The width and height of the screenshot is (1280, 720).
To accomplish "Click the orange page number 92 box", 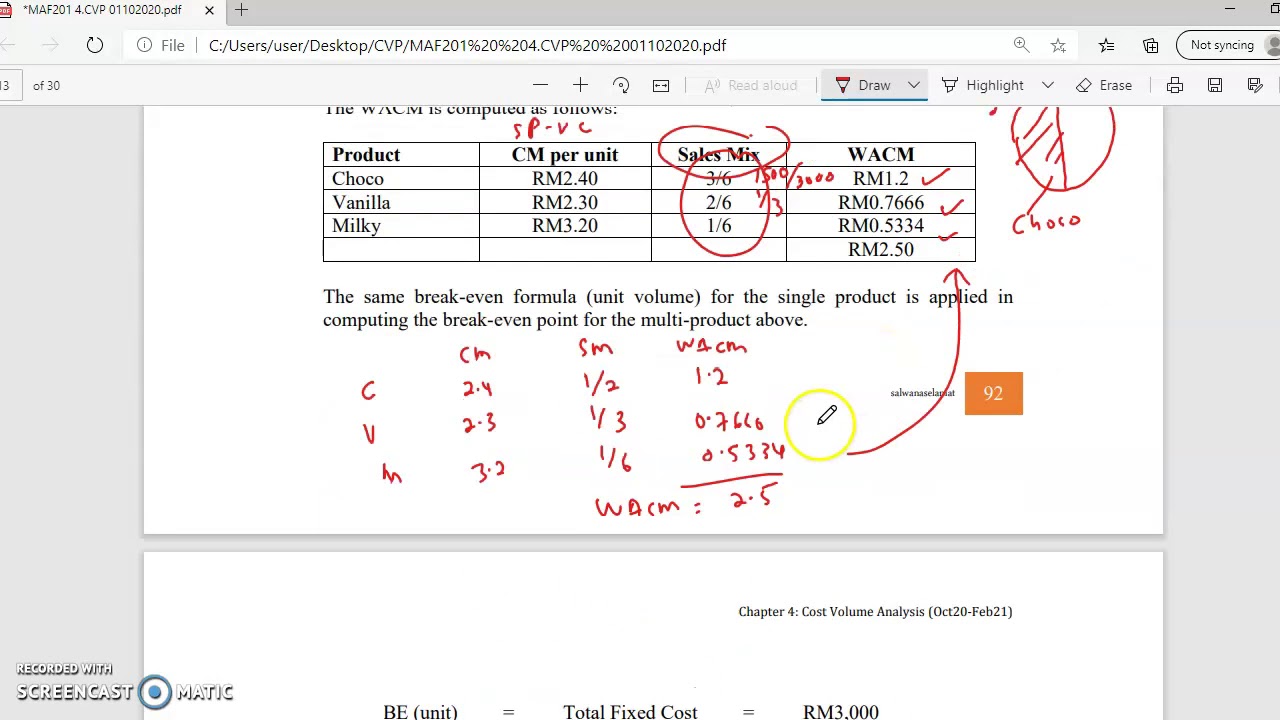I will coord(993,393).
